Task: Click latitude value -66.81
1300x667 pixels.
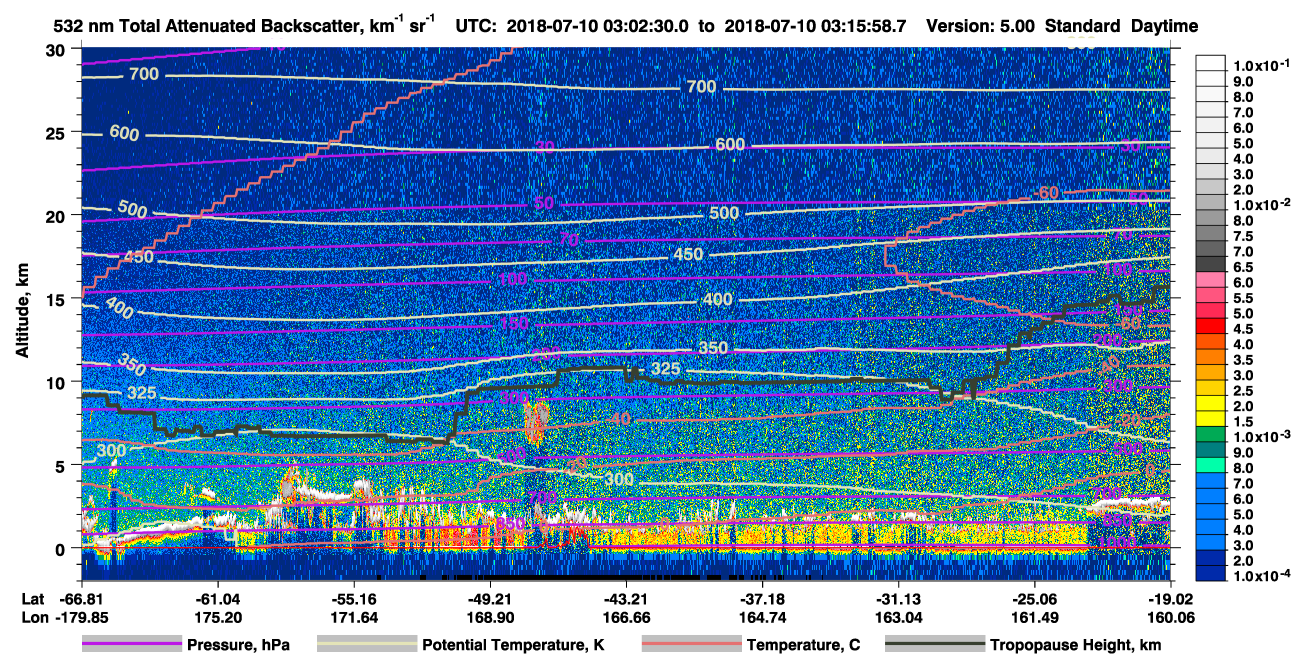Action: point(81,598)
